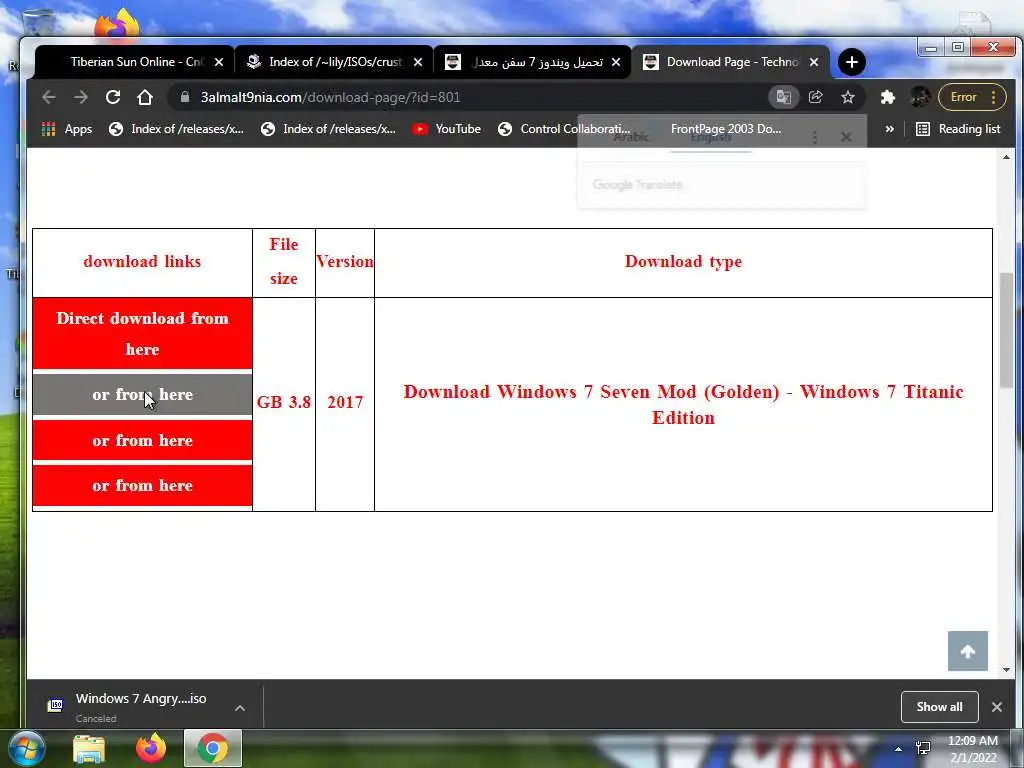Open the Extensions puzzle icon
1024x768 pixels.
(888, 97)
